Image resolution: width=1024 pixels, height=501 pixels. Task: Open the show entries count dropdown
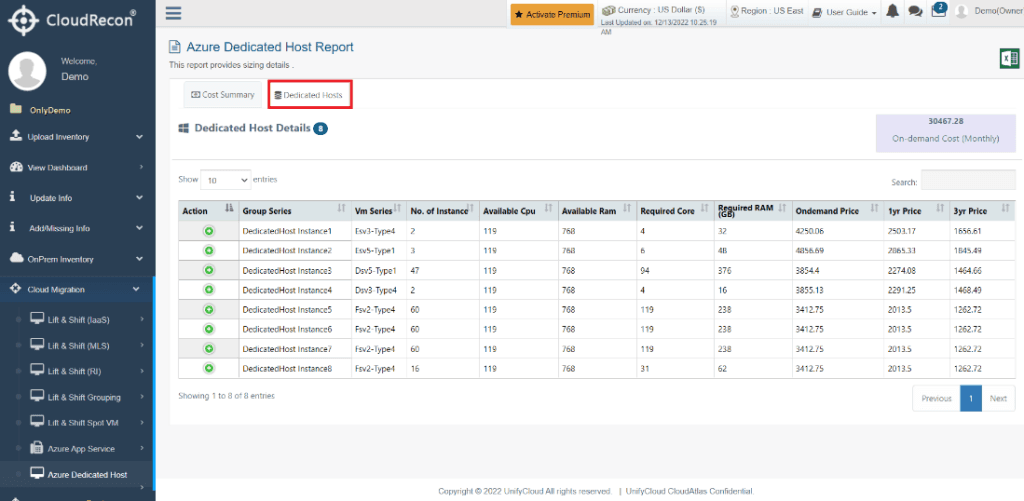(x=225, y=180)
